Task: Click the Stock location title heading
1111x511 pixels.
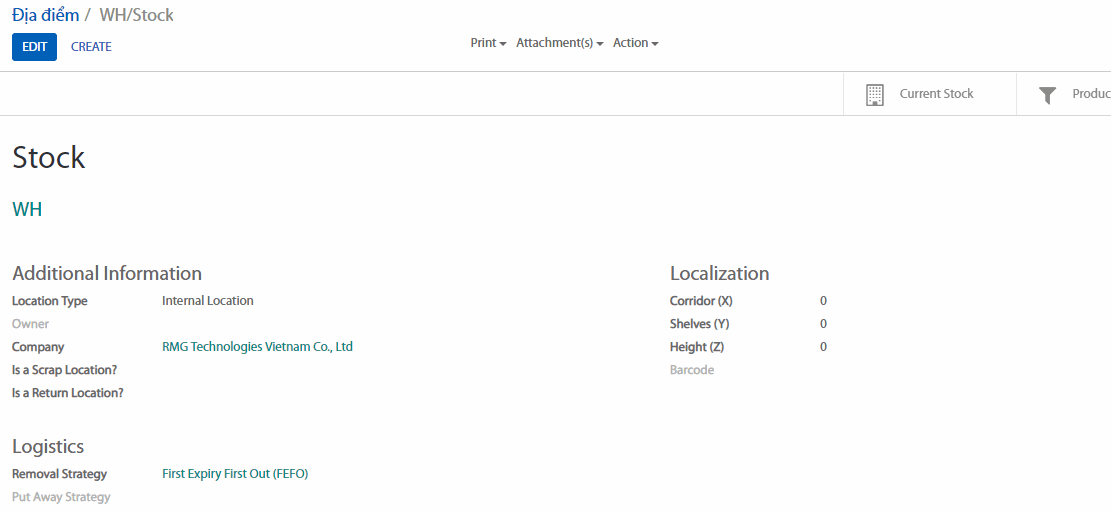Action: [x=49, y=158]
